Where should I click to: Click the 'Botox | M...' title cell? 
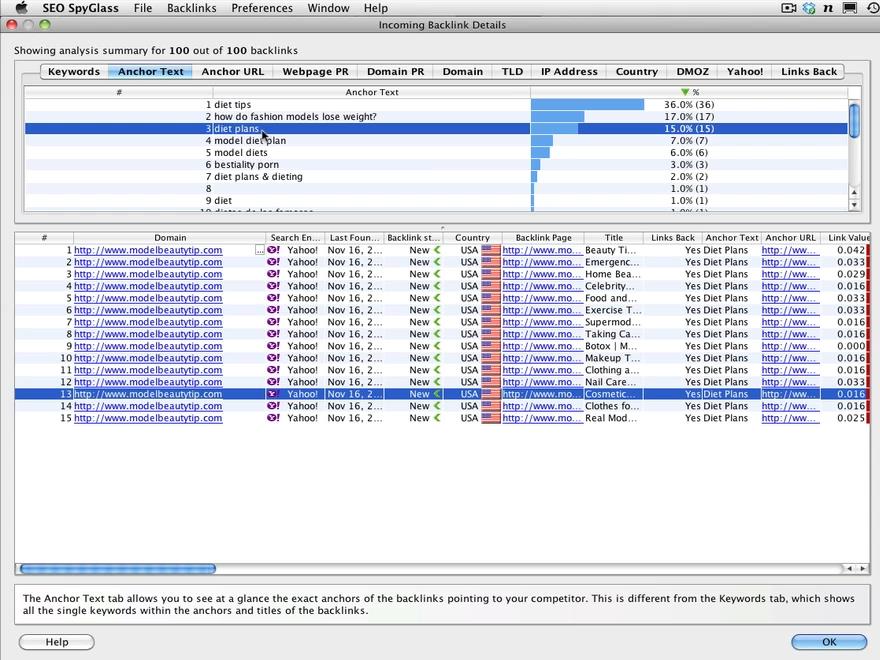click(611, 346)
